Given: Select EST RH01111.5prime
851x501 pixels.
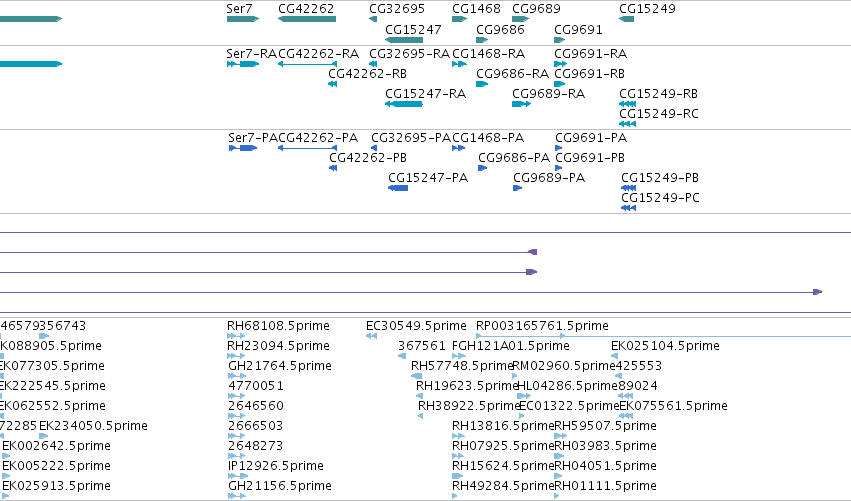Looking at the screenshot, I should click(x=605, y=486).
